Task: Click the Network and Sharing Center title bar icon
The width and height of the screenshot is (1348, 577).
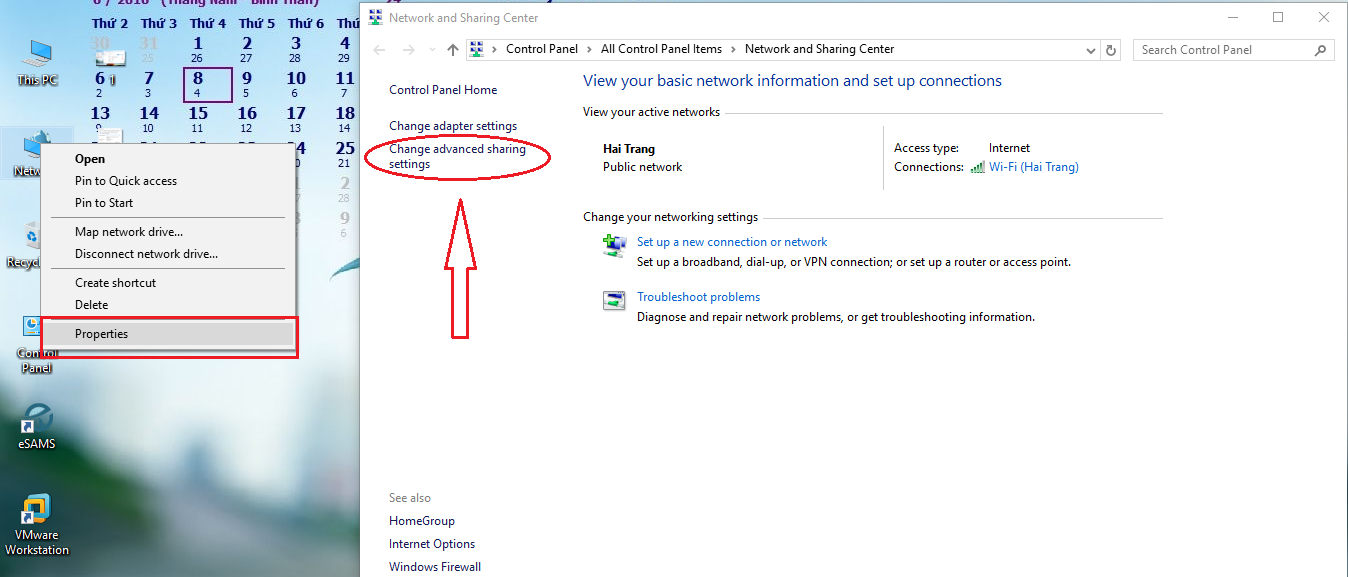Action: 375,17
